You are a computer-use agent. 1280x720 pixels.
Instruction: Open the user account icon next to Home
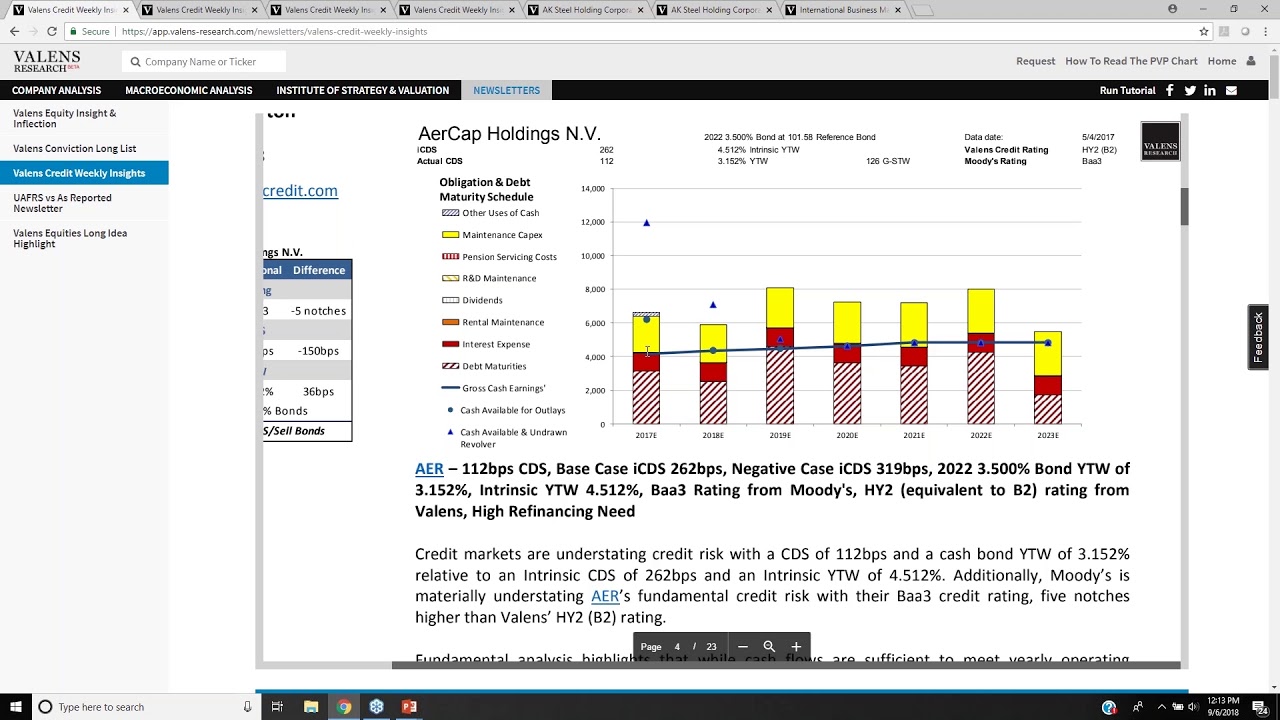tap(1251, 61)
